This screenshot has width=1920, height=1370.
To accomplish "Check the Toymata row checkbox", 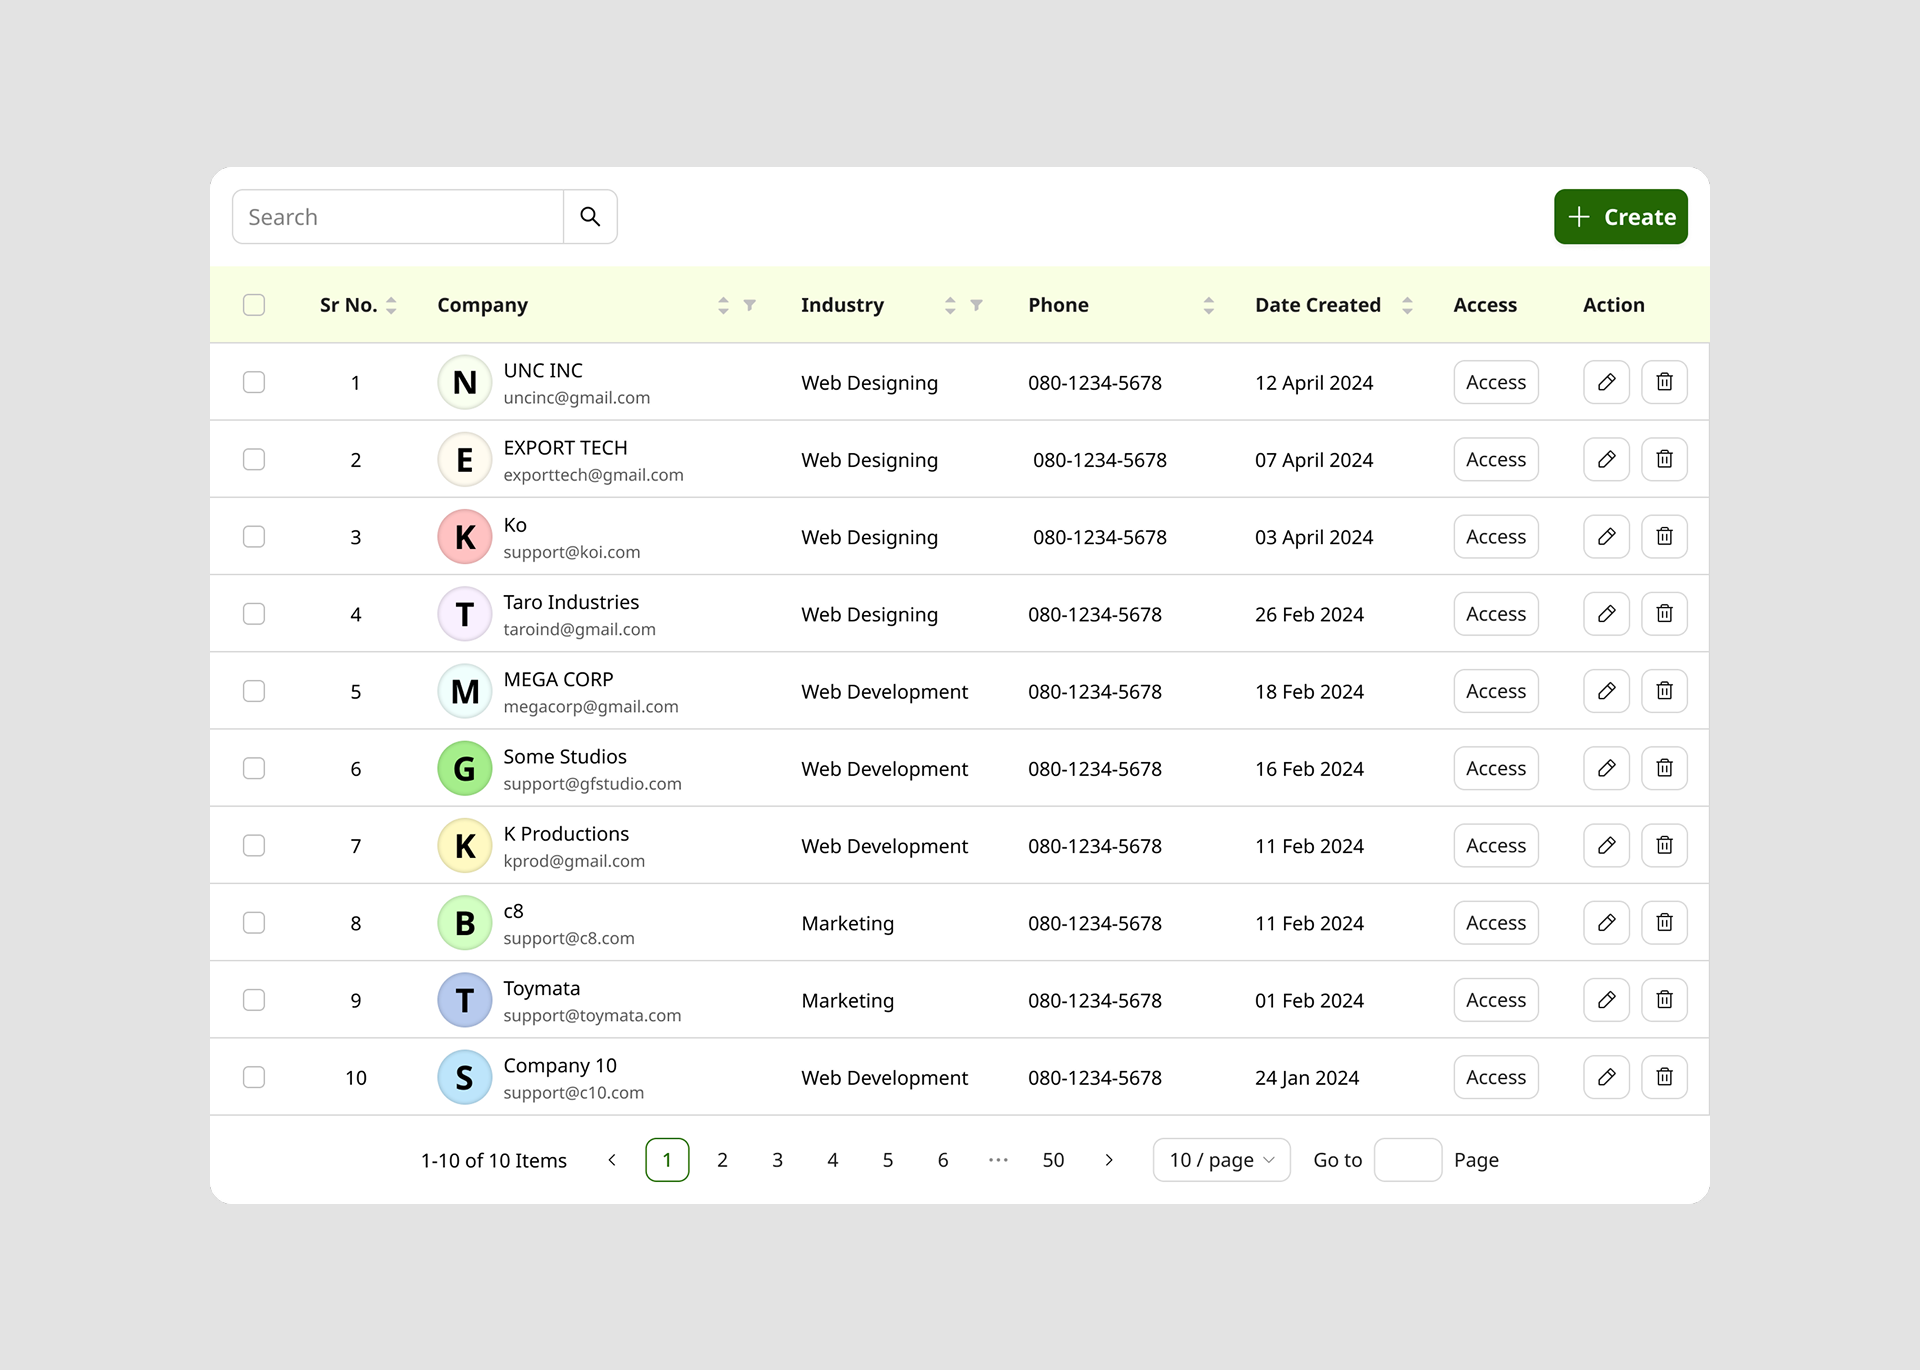I will (x=254, y=1000).
